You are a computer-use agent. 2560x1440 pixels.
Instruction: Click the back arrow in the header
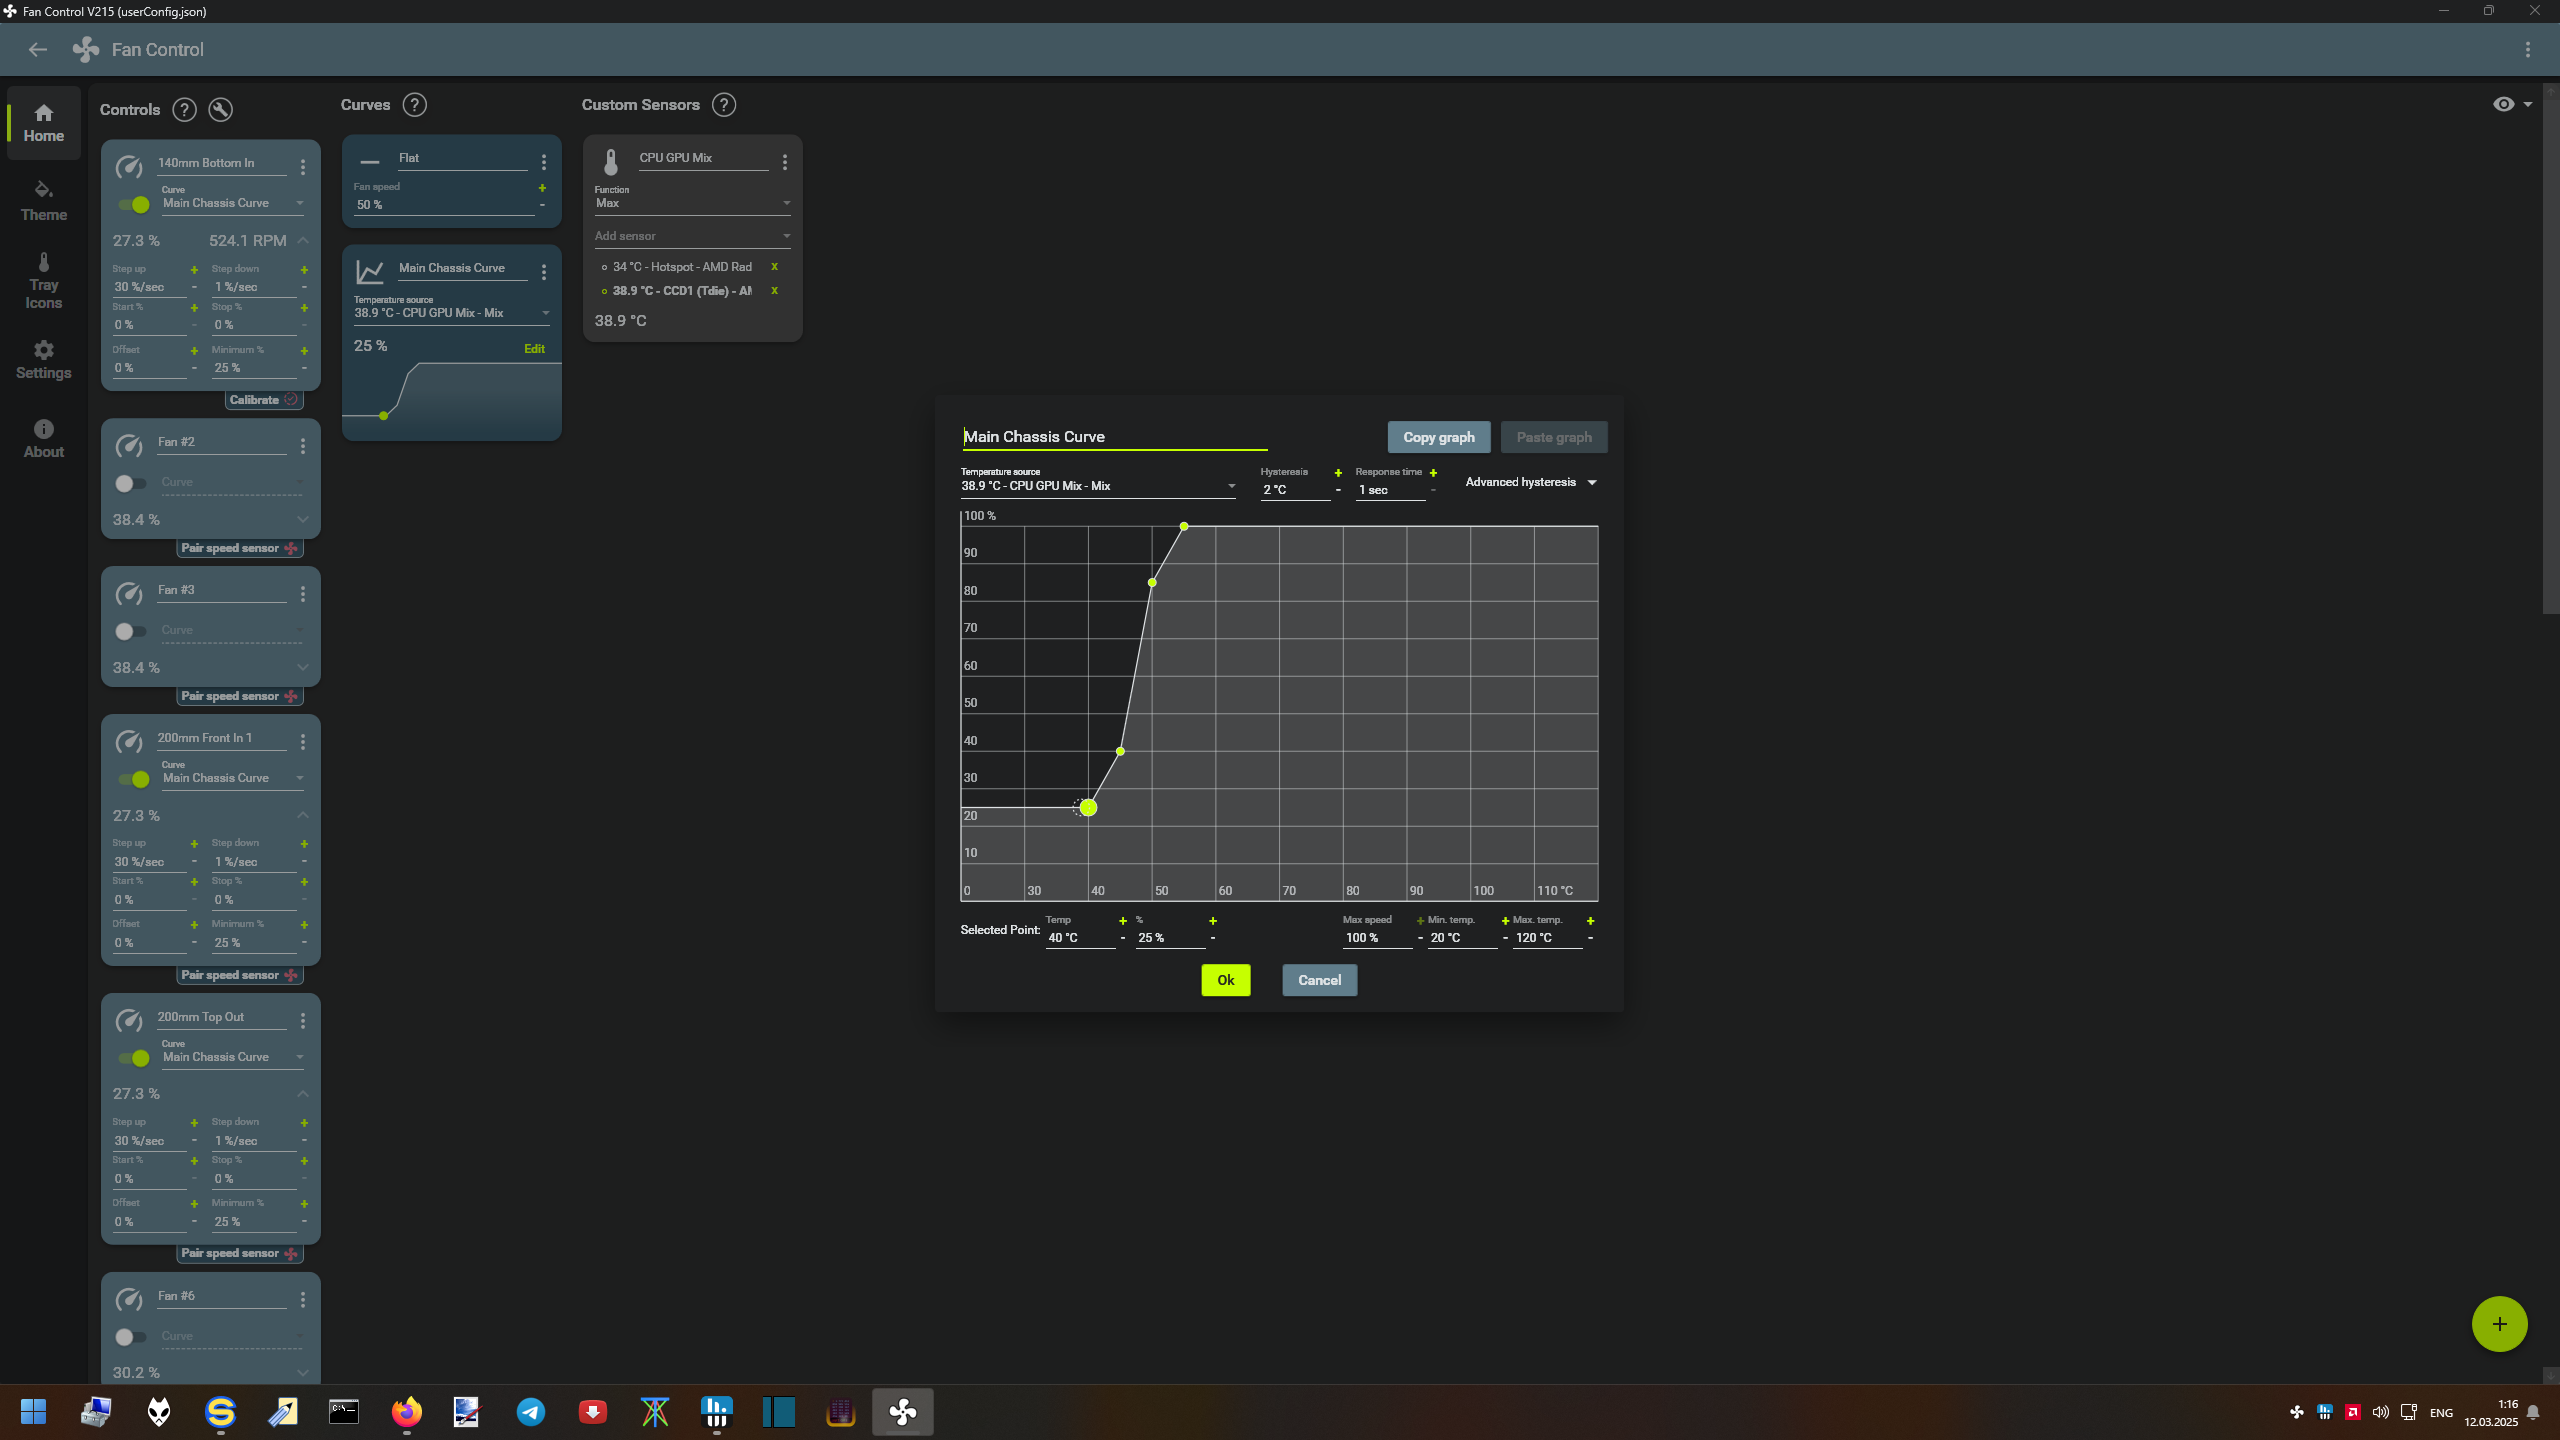click(38, 50)
